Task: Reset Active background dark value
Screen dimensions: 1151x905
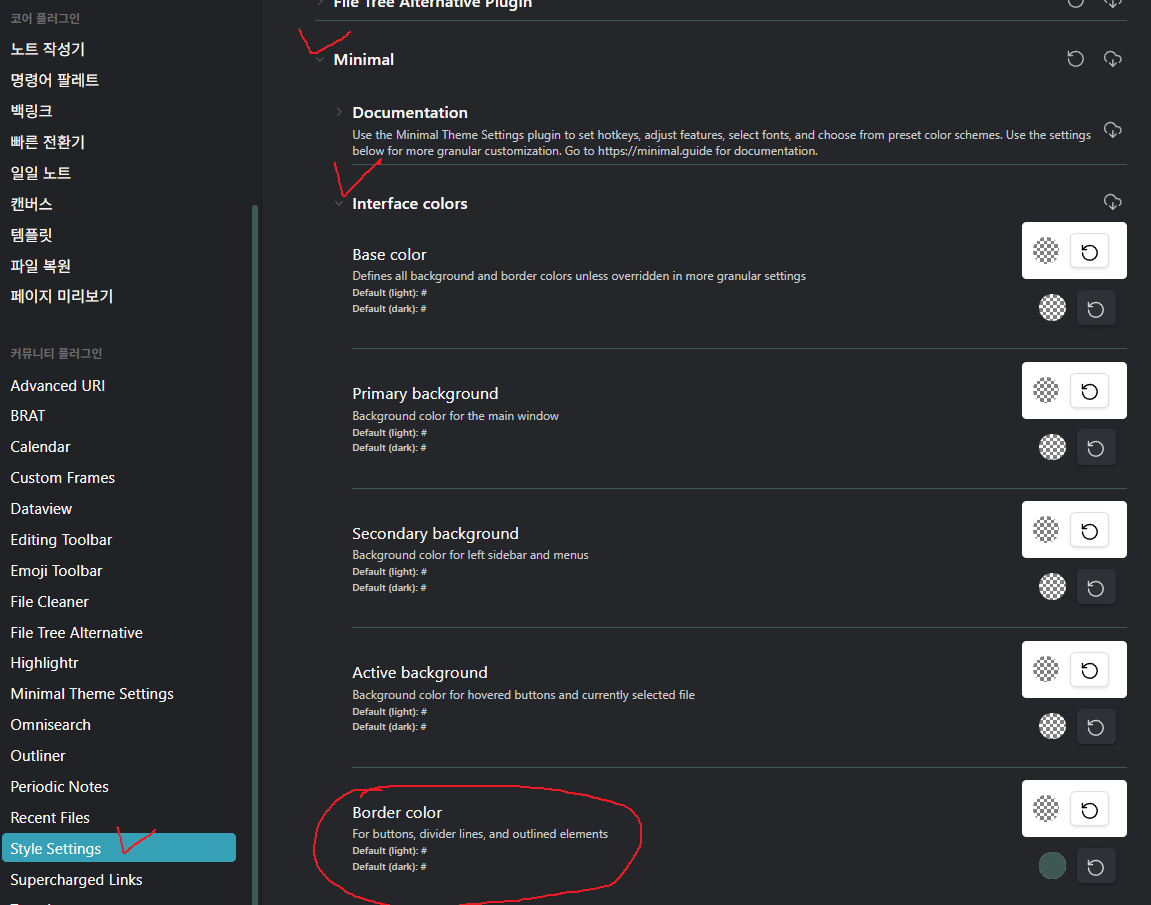Action: [x=1096, y=727]
